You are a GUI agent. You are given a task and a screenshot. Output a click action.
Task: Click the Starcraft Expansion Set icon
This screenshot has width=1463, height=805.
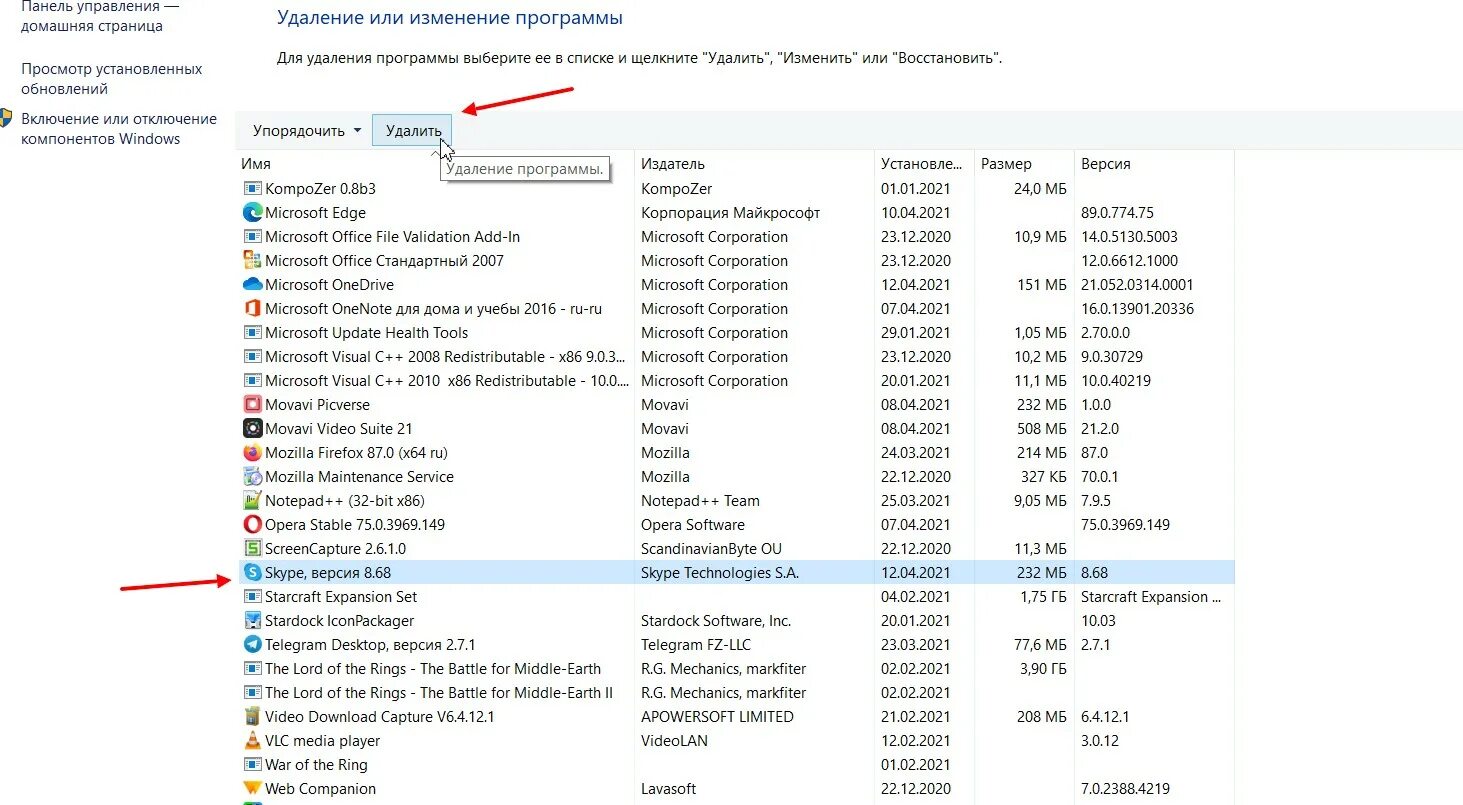252,596
